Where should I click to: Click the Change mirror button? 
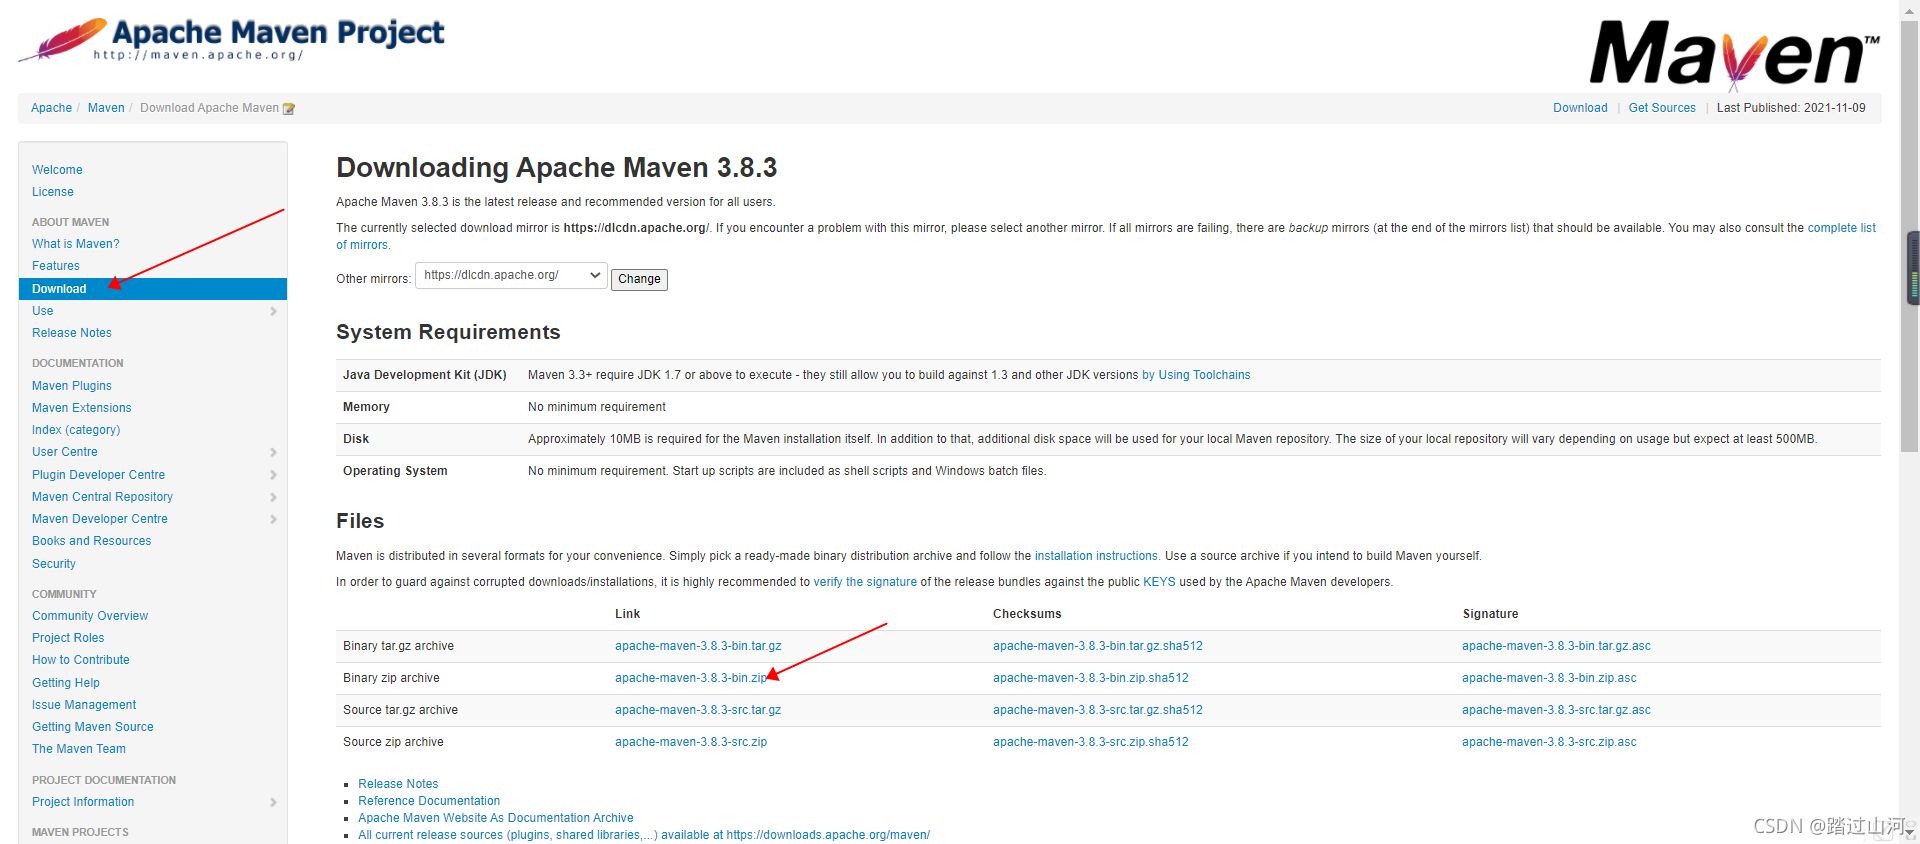point(639,279)
